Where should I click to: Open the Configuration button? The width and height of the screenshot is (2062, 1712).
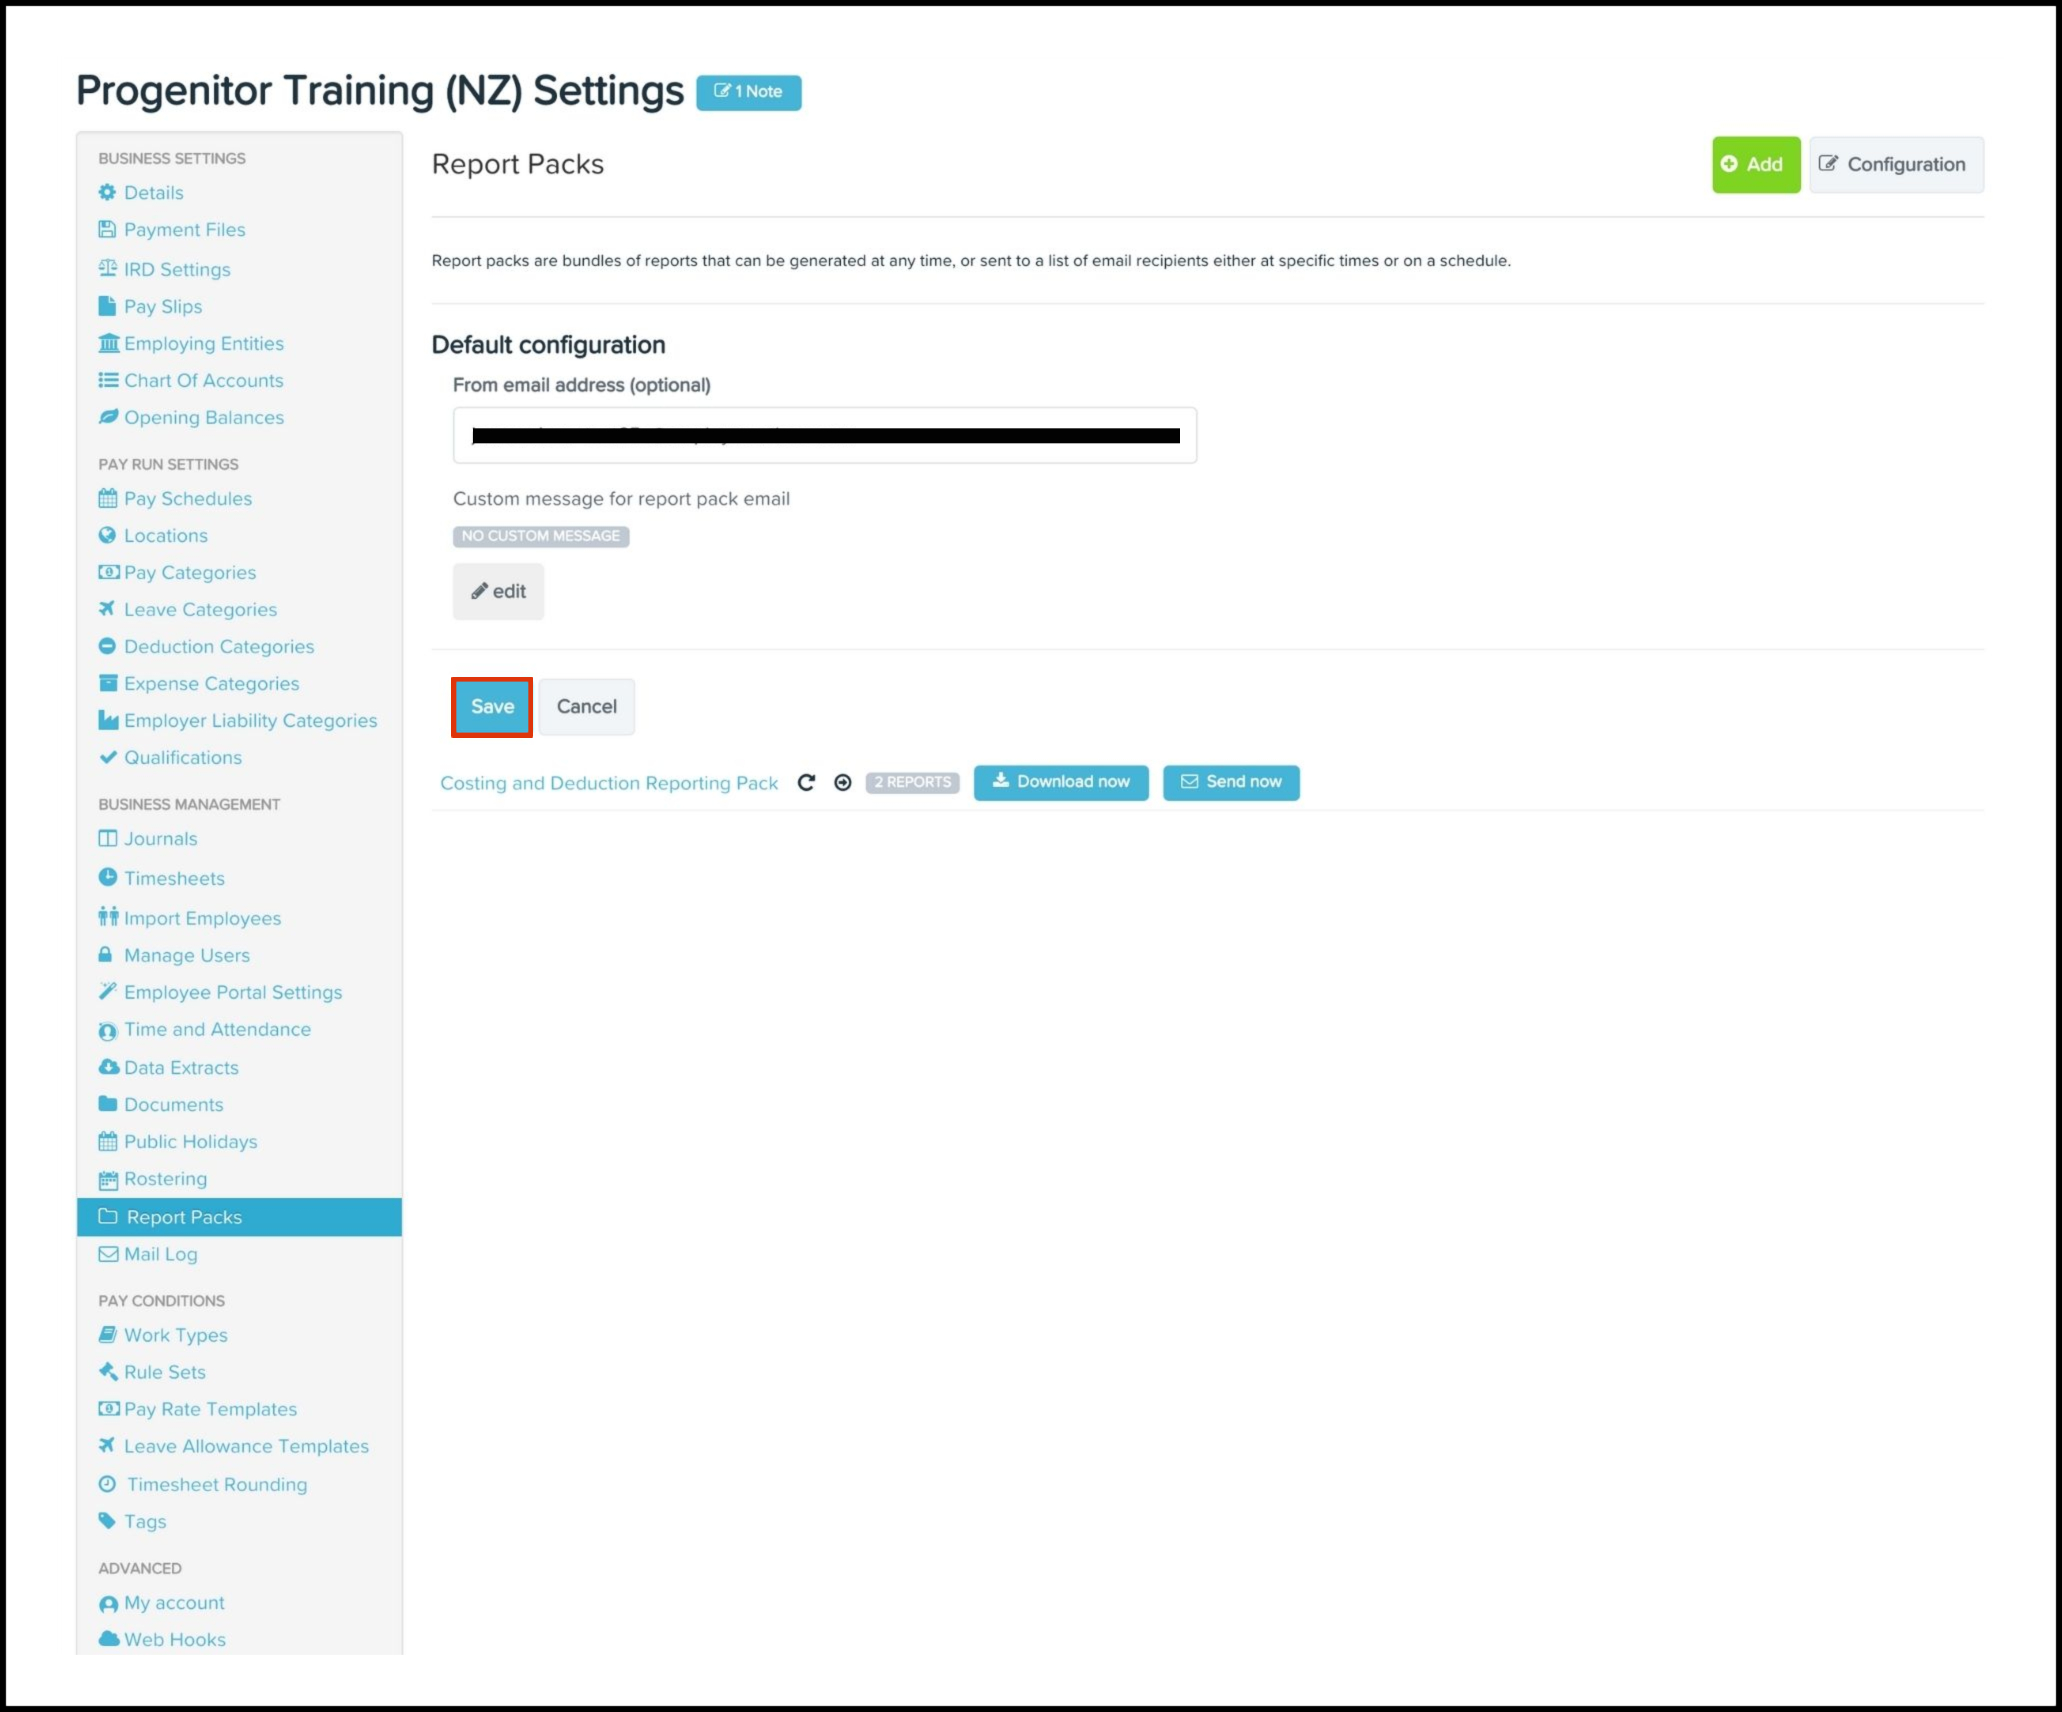1895,165
